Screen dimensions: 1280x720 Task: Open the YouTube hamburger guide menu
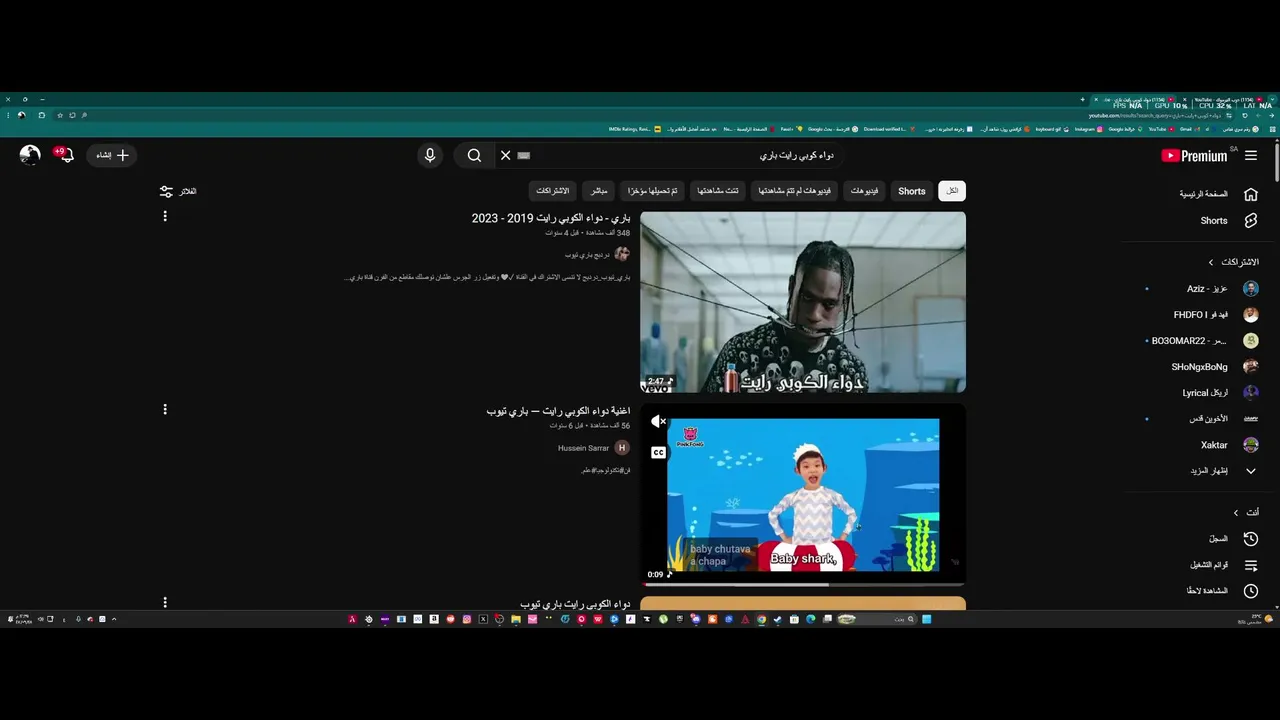coord(1251,155)
